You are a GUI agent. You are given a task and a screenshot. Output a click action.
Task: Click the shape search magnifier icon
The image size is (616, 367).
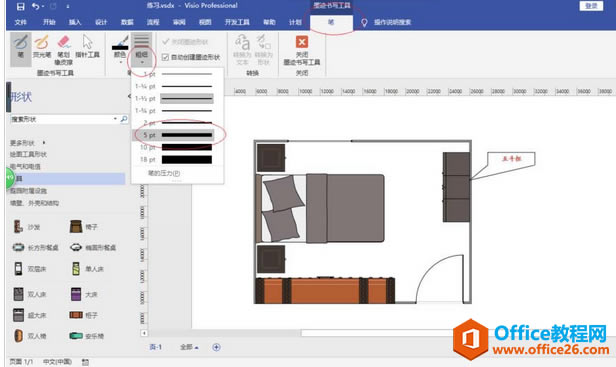tap(124, 119)
